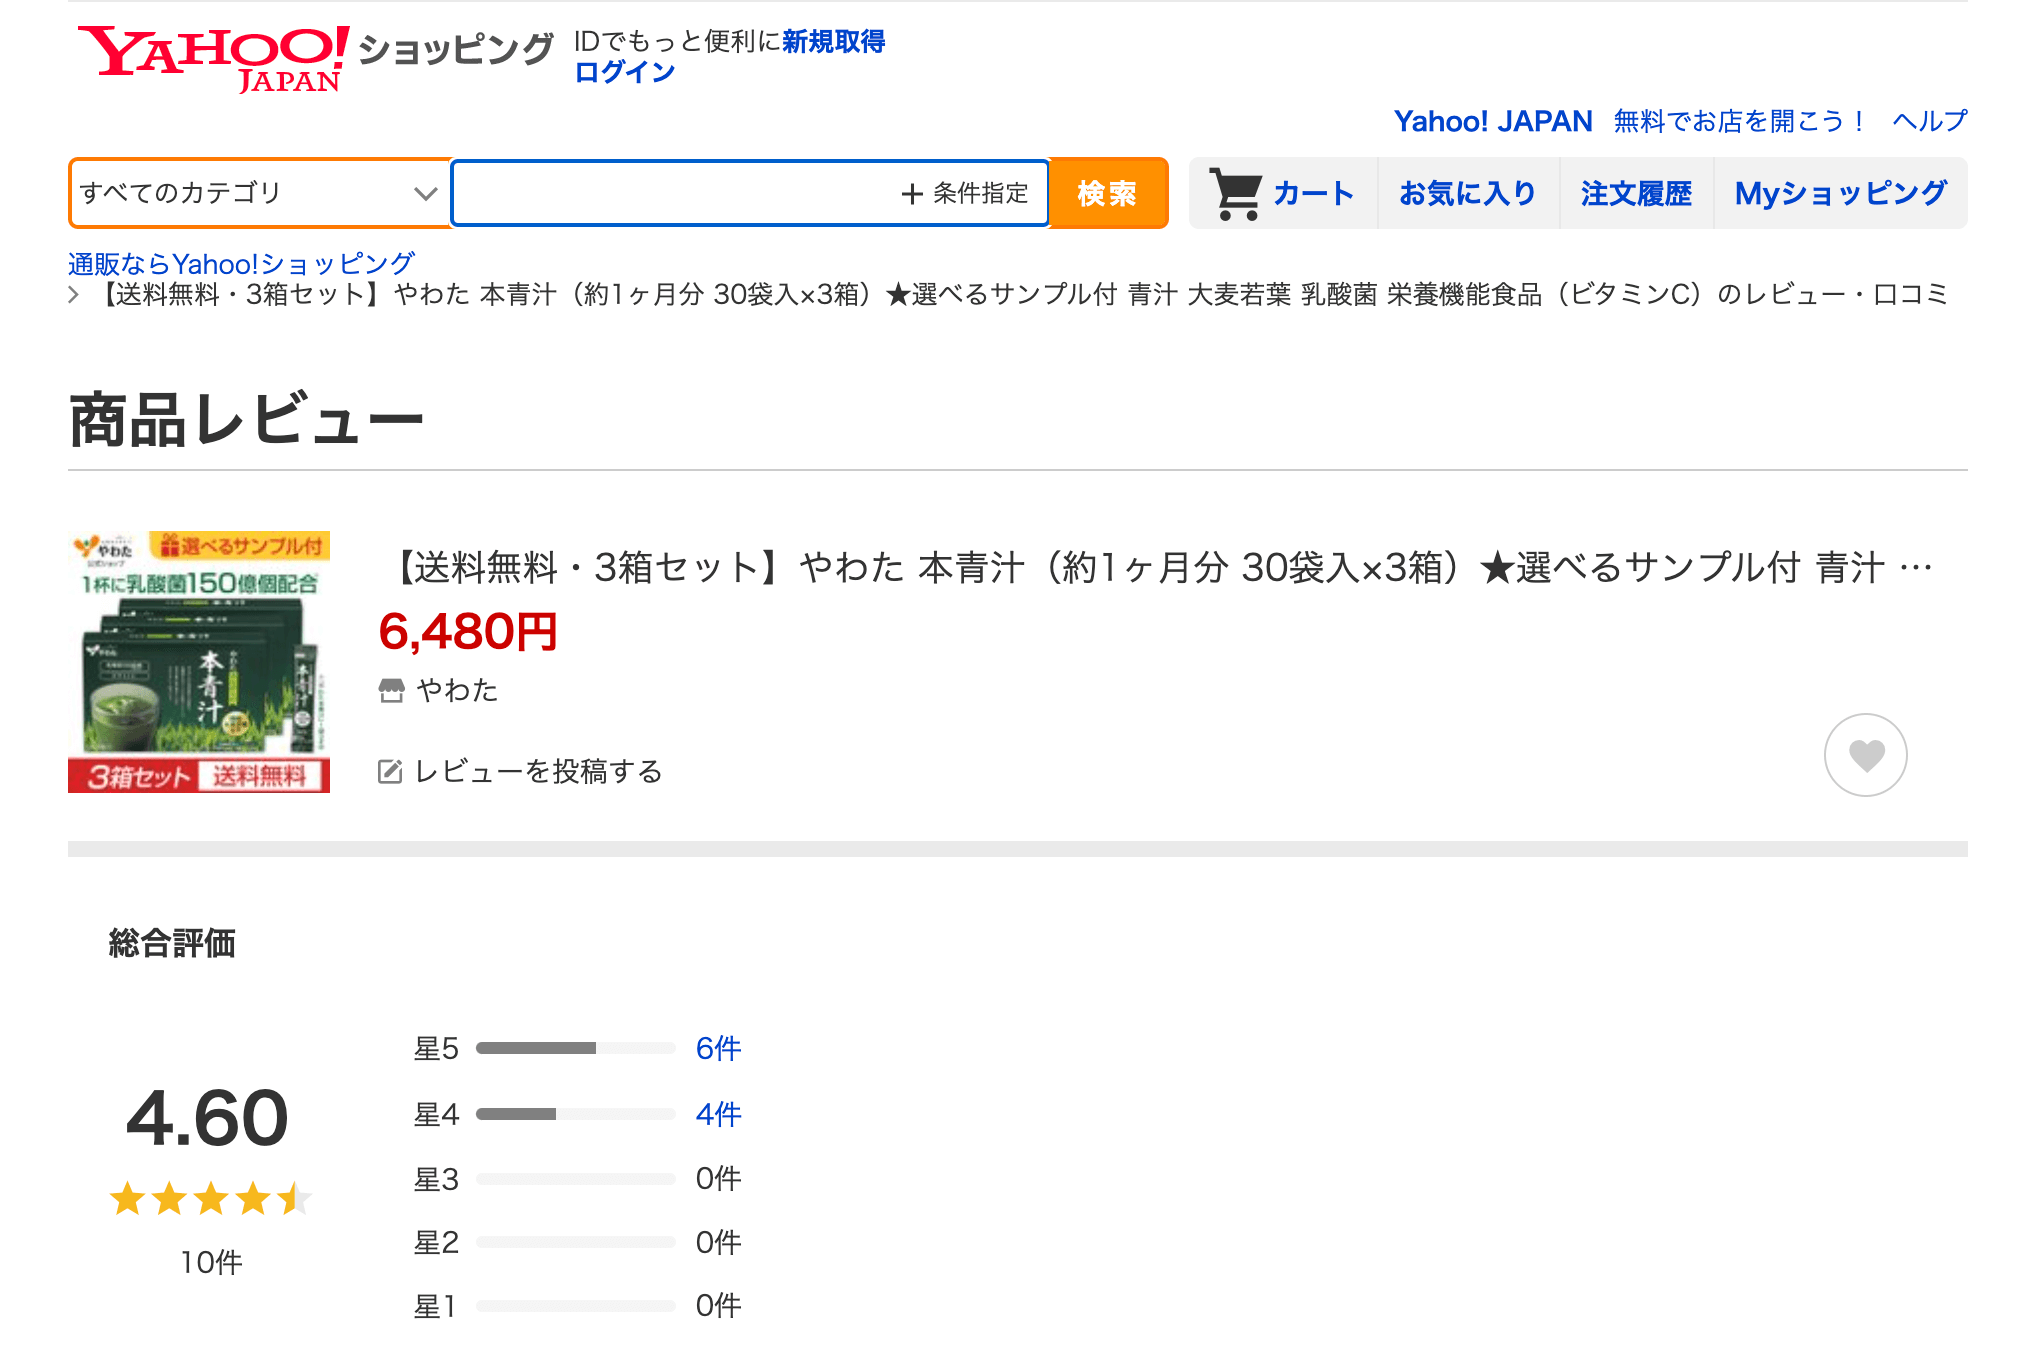Click the 総合評価 label
This screenshot has width=2032, height=1364.
(172, 943)
